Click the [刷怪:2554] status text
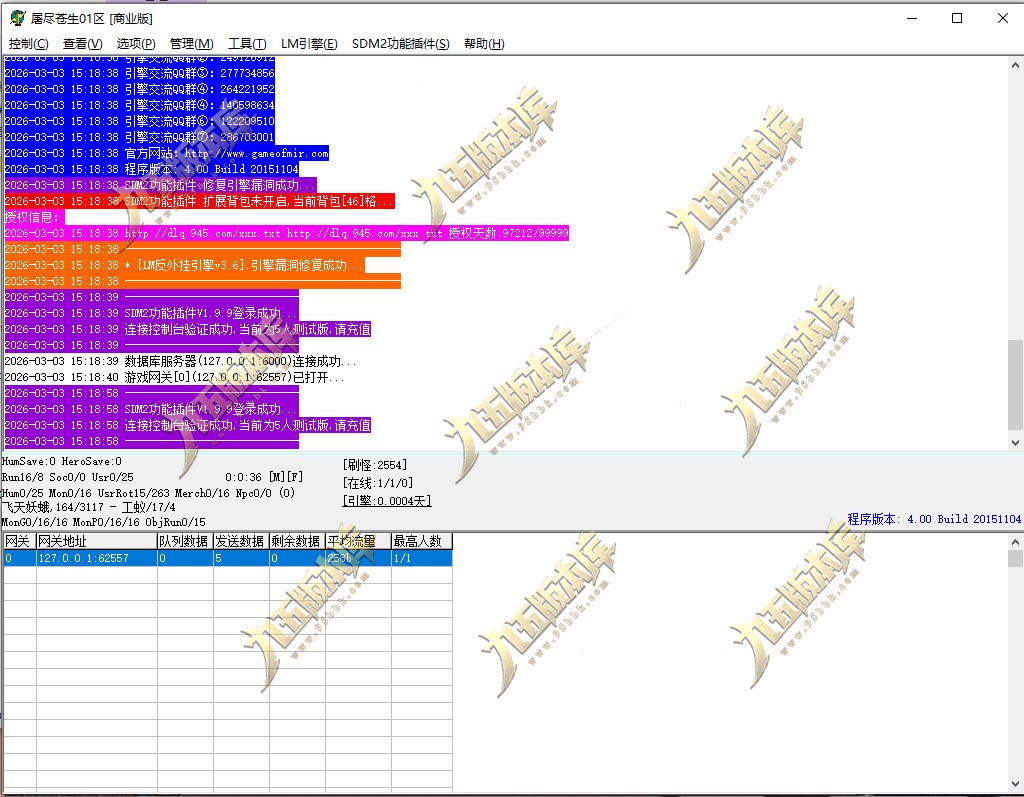1024x797 pixels. (x=374, y=464)
